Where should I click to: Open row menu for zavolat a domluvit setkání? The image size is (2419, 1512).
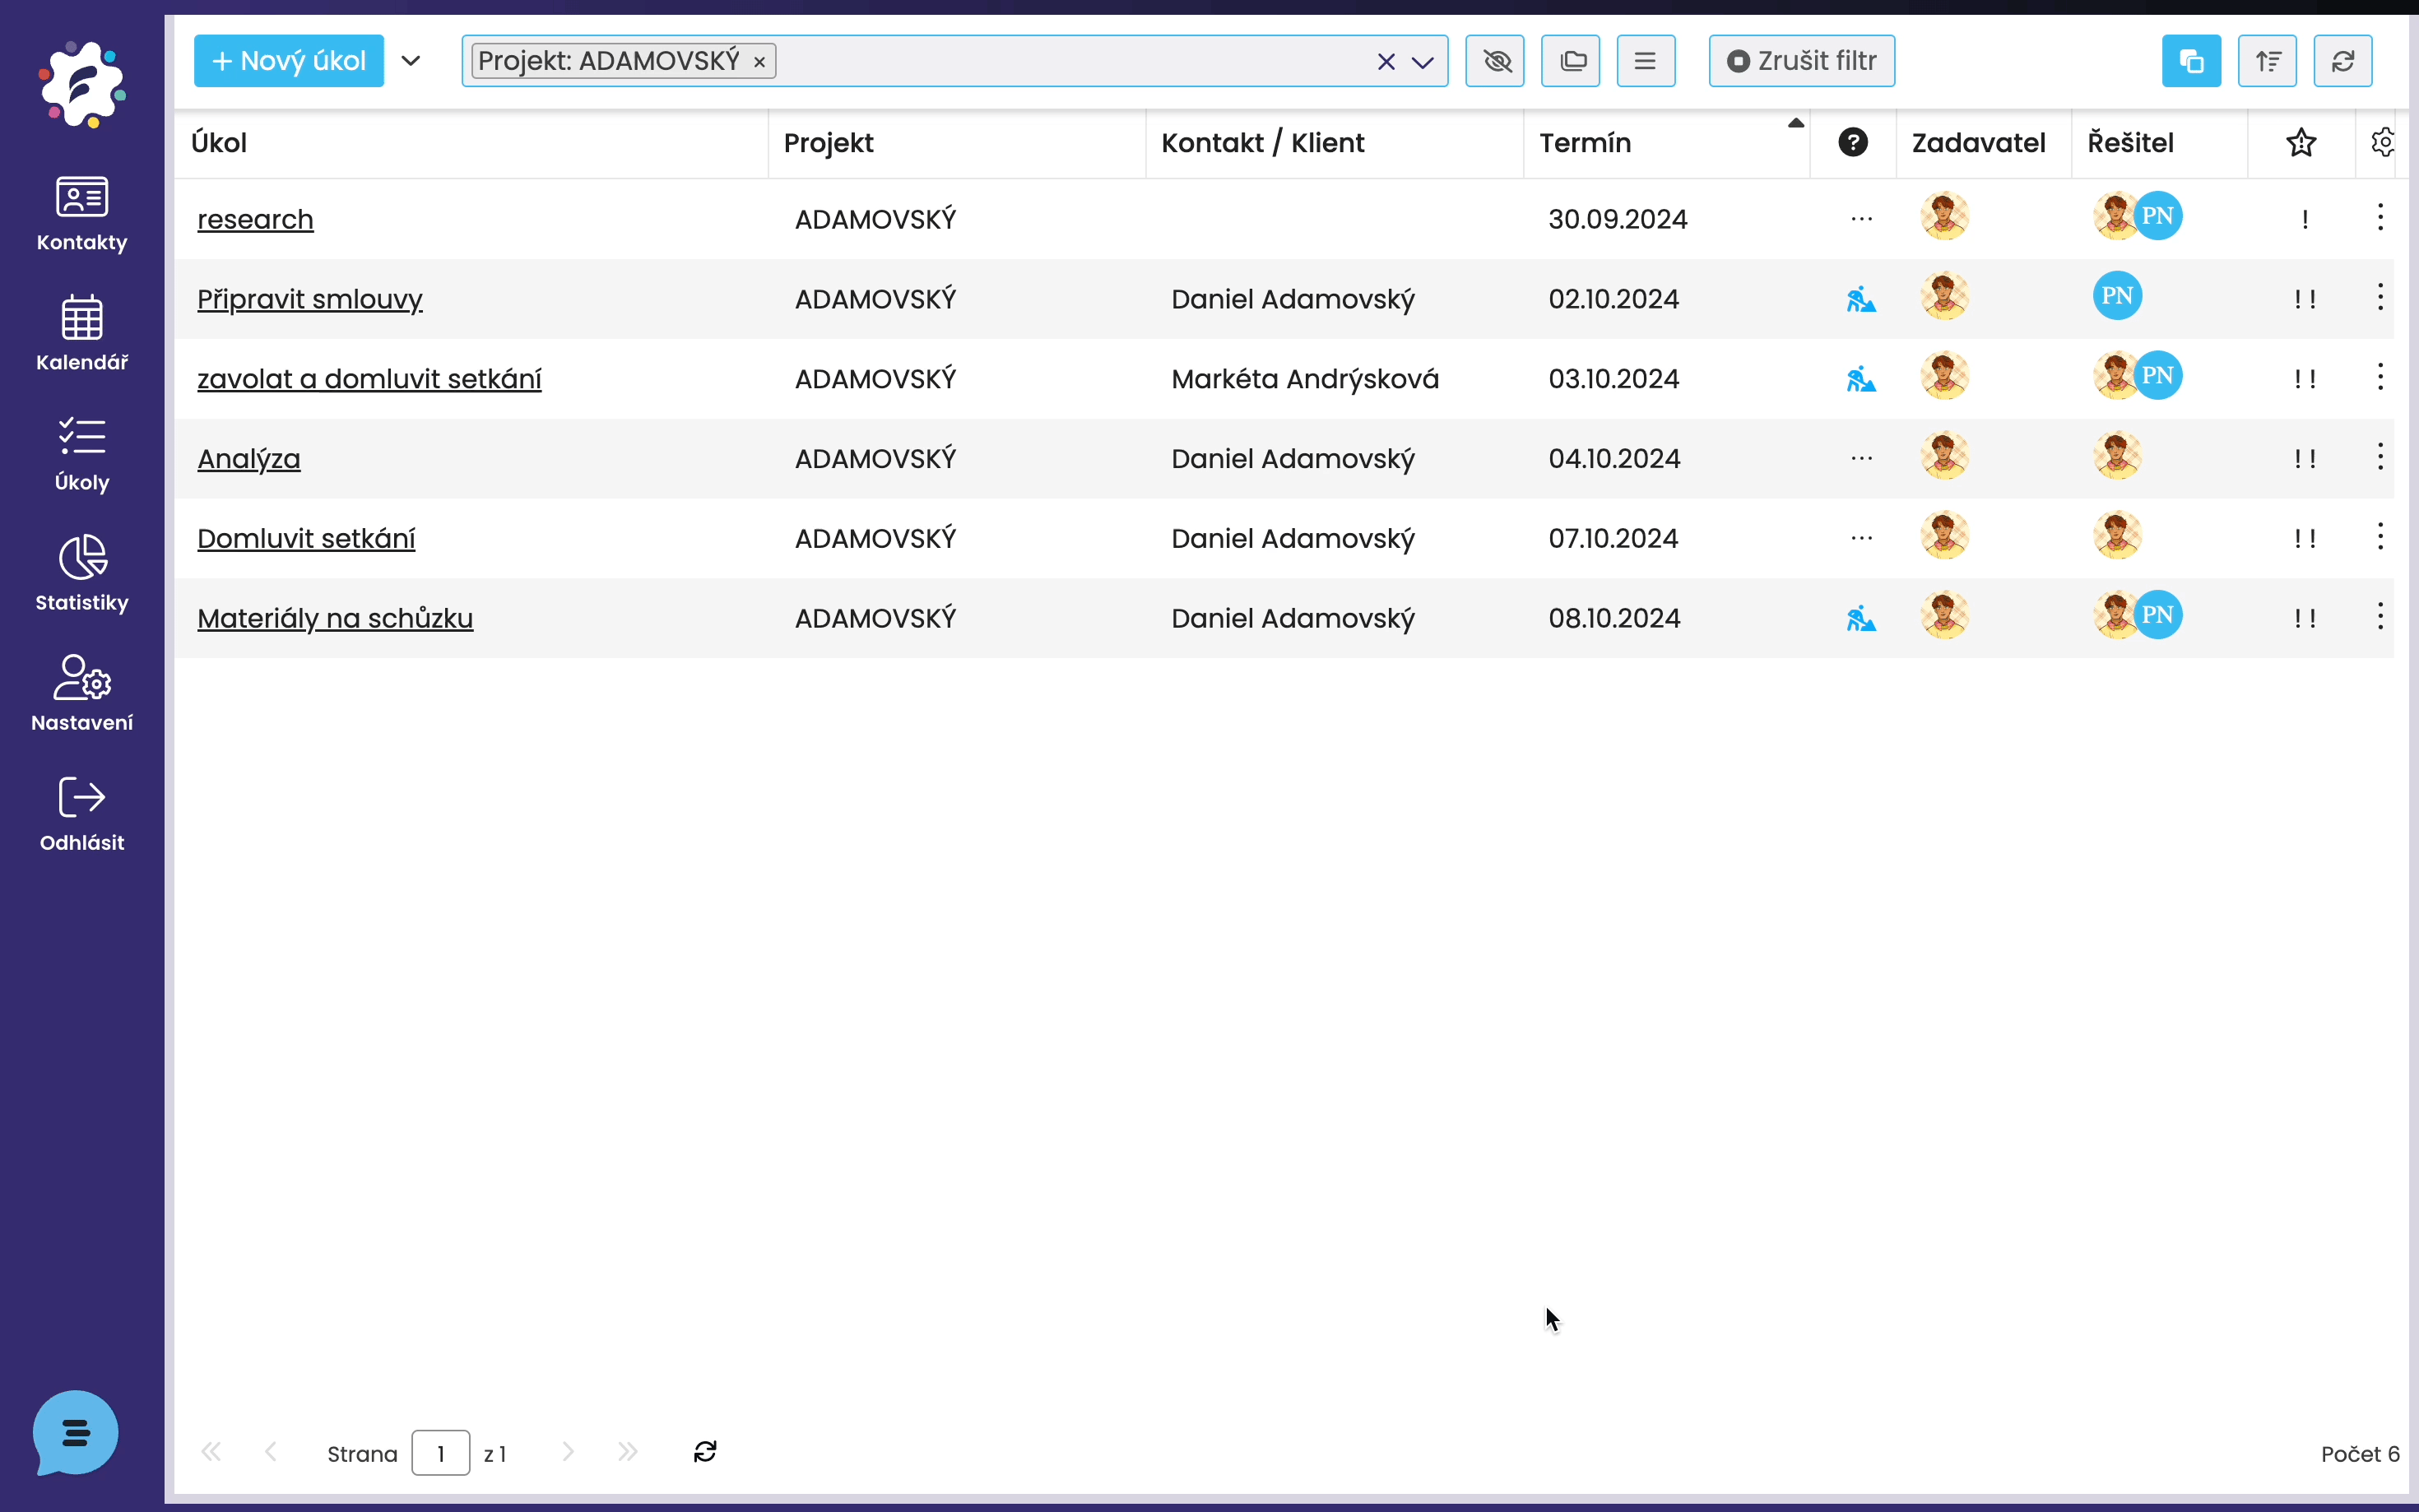click(2380, 377)
